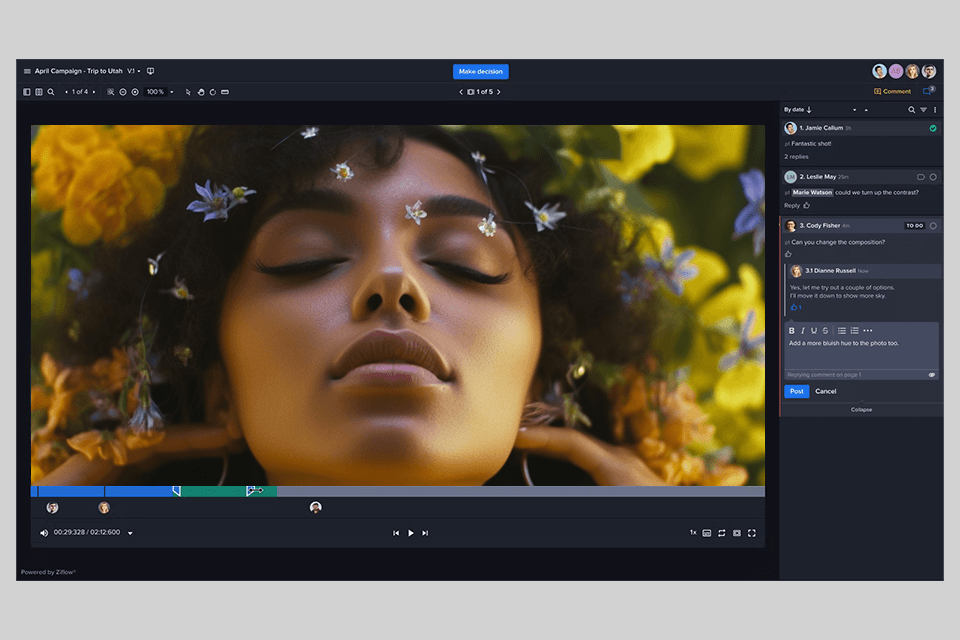Mute the video volume
Image resolution: width=960 pixels, height=640 pixels.
(44, 533)
